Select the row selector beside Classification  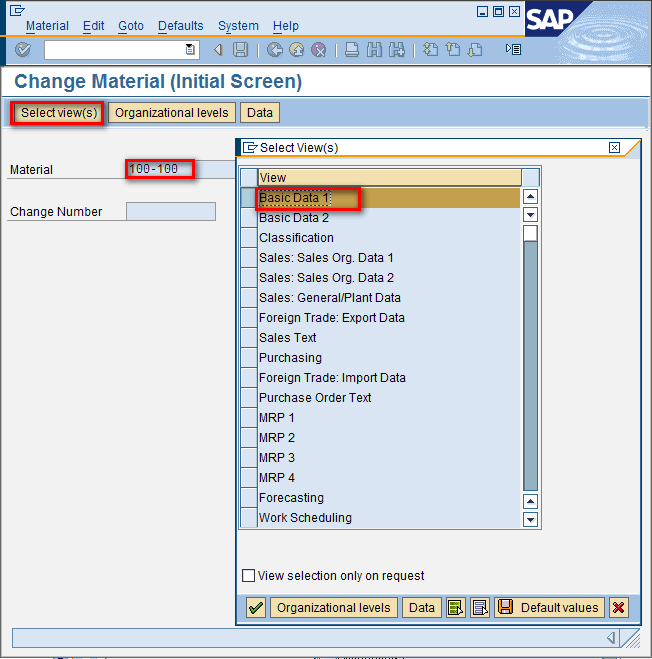tap(248, 238)
